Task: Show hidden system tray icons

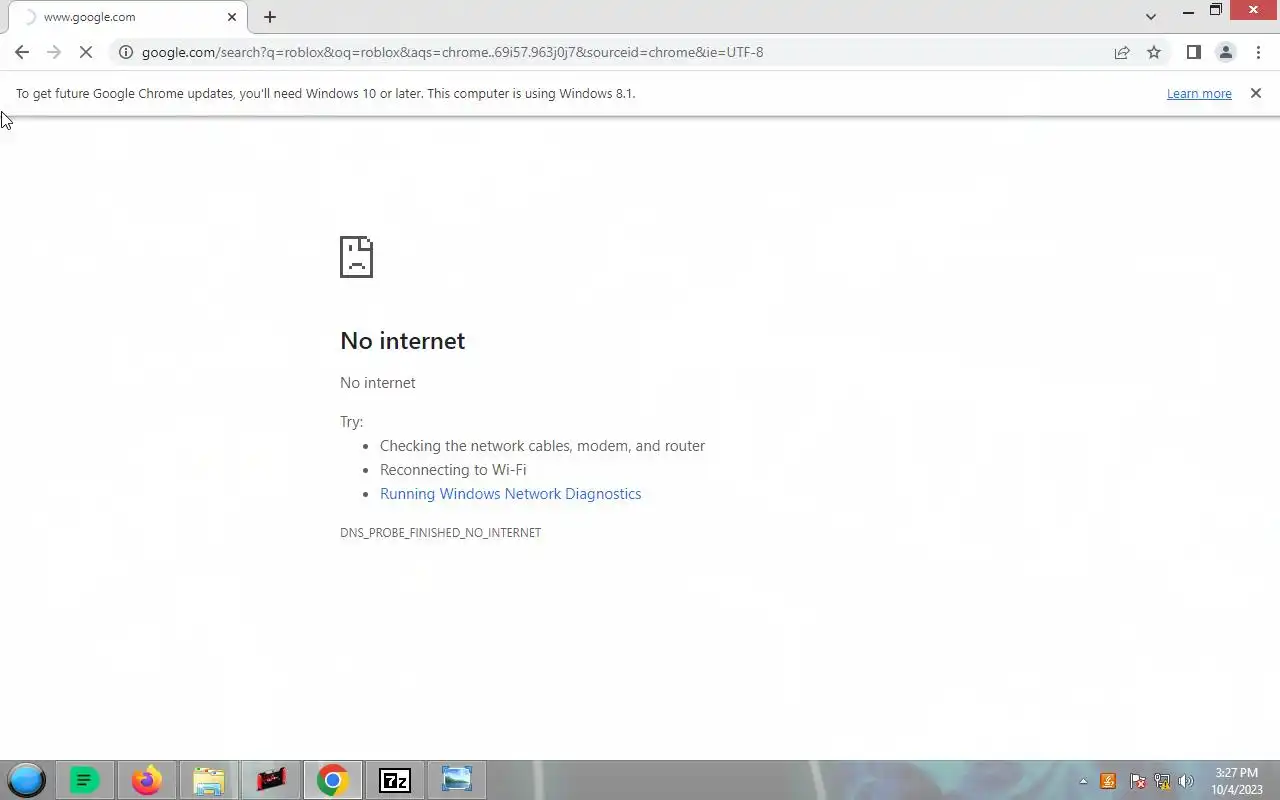Action: click(x=1083, y=782)
